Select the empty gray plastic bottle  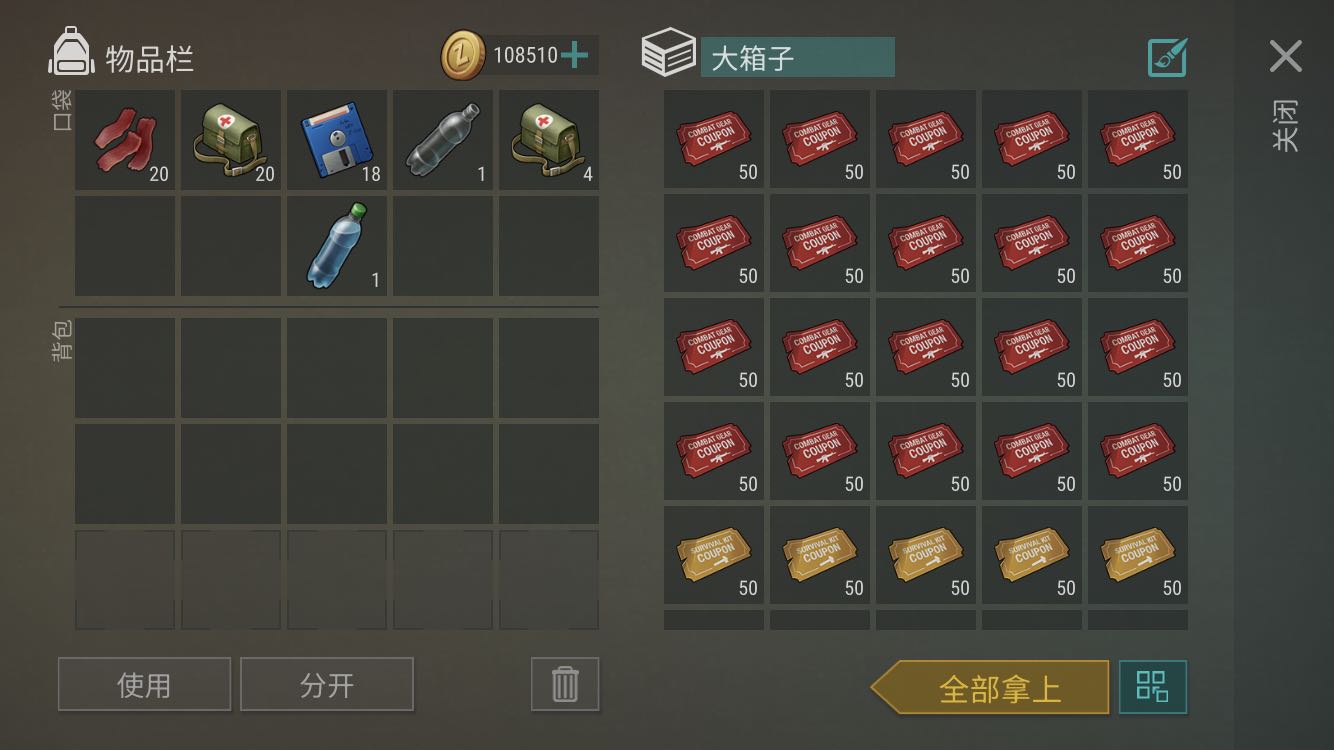pyautogui.click(x=443, y=140)
